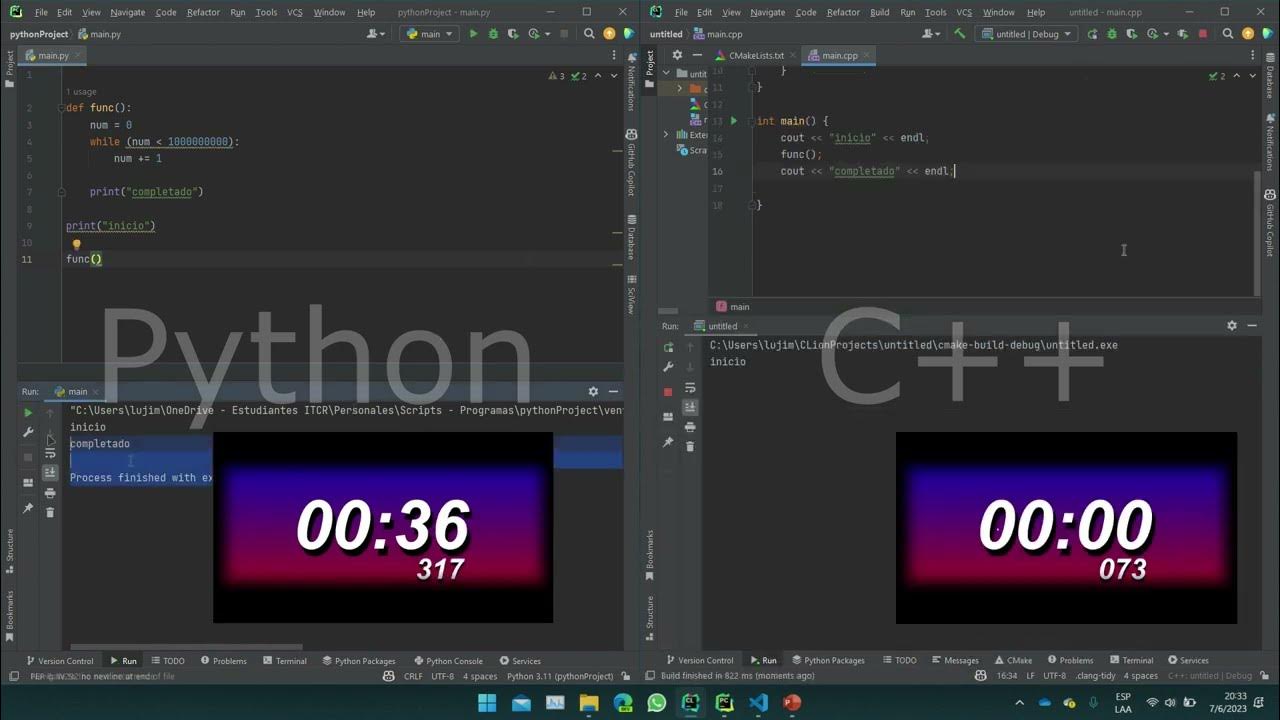Open Search Everywhere magnifier in CLion
This screenshot has height=720, width=1280.
pyautogui.click(x=1228, y=34)
